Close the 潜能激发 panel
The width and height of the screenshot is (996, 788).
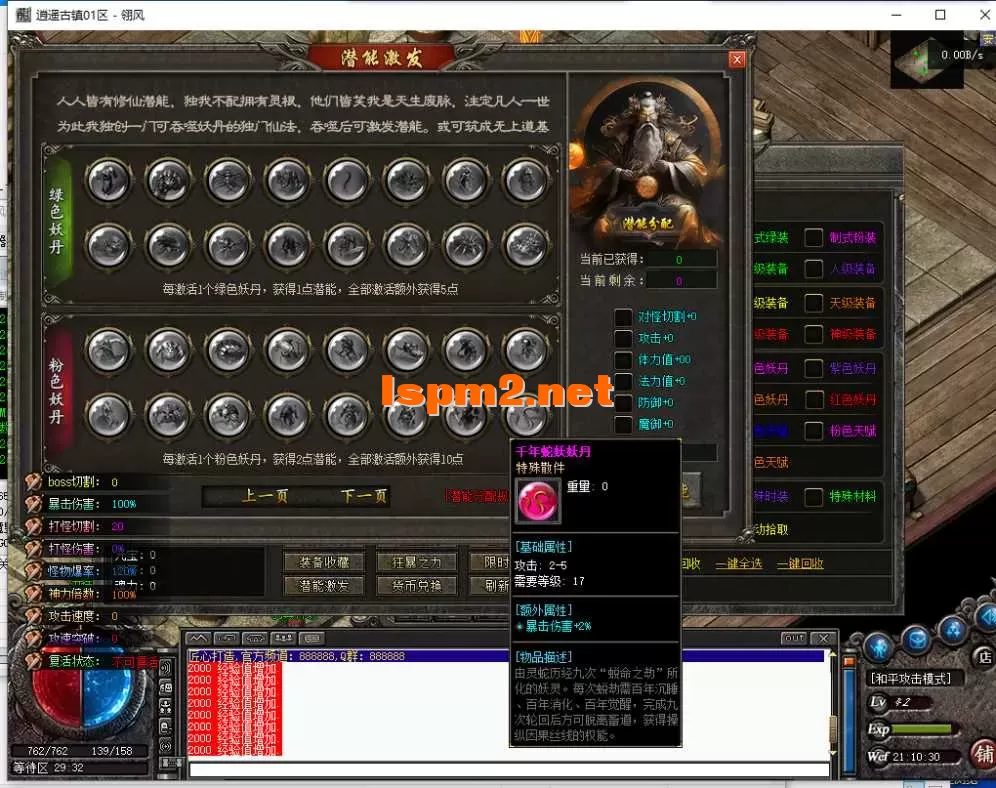[737, 60]
